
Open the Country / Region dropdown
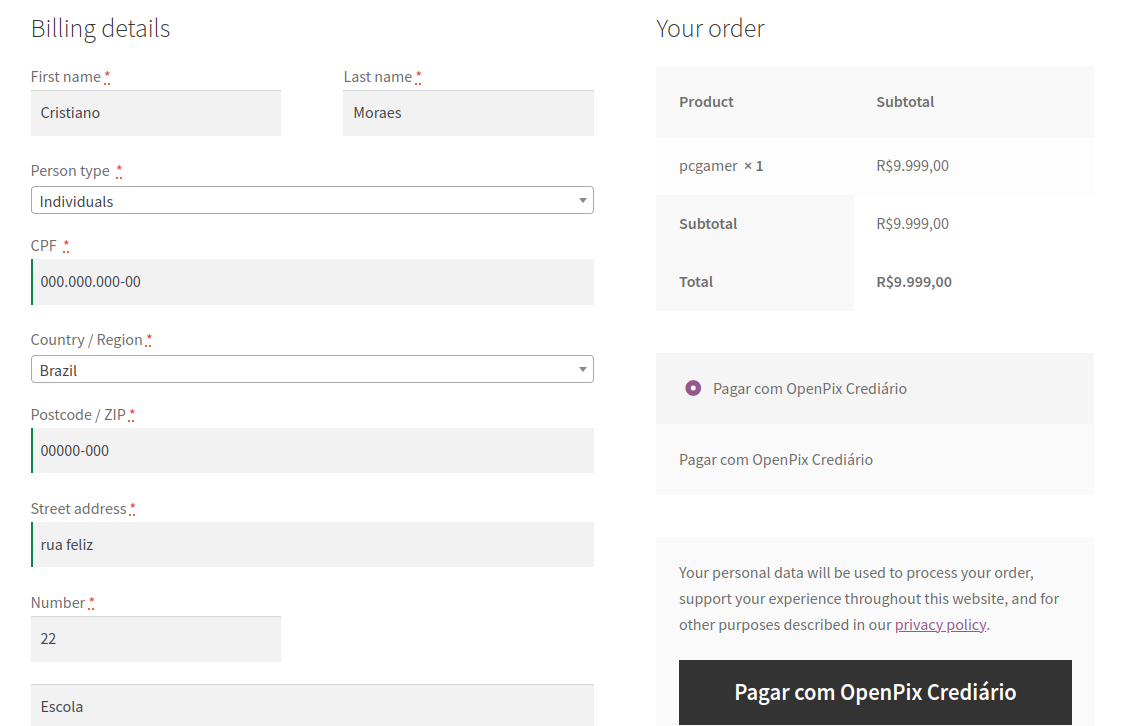tap(312, 369)
